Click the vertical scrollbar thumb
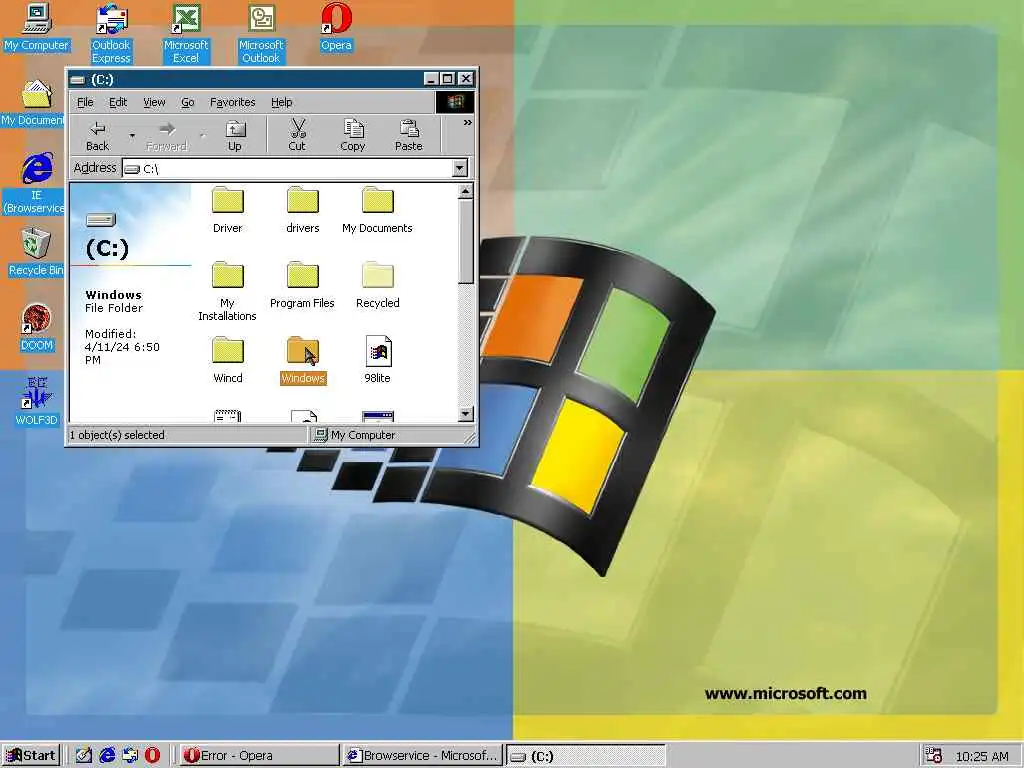The width and height of the screenshot is (1024, 768). [x=466, y=241]
